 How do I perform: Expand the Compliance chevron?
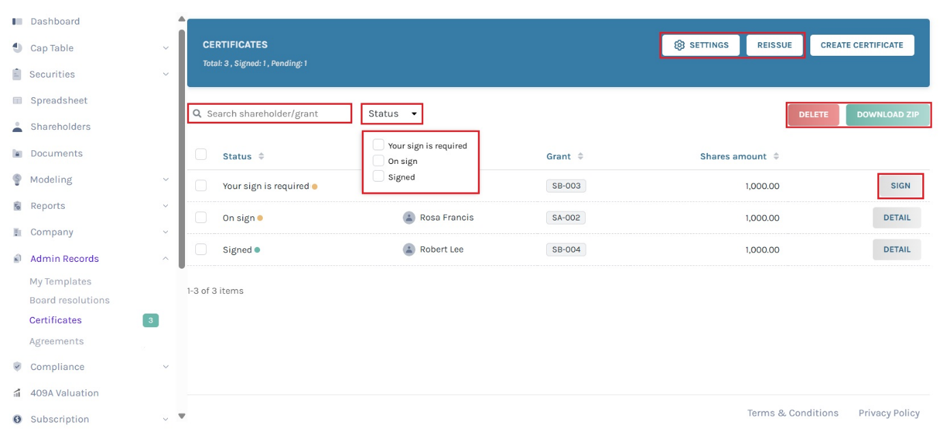pos(166,366)
